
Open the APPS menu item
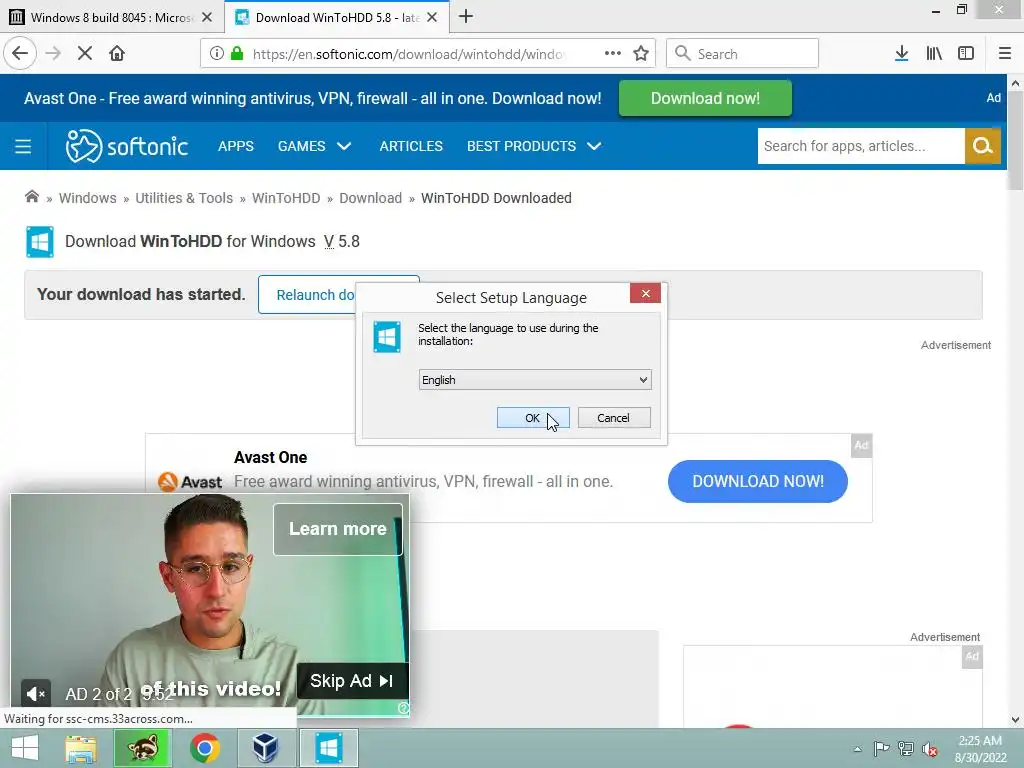tap(236, 146)
